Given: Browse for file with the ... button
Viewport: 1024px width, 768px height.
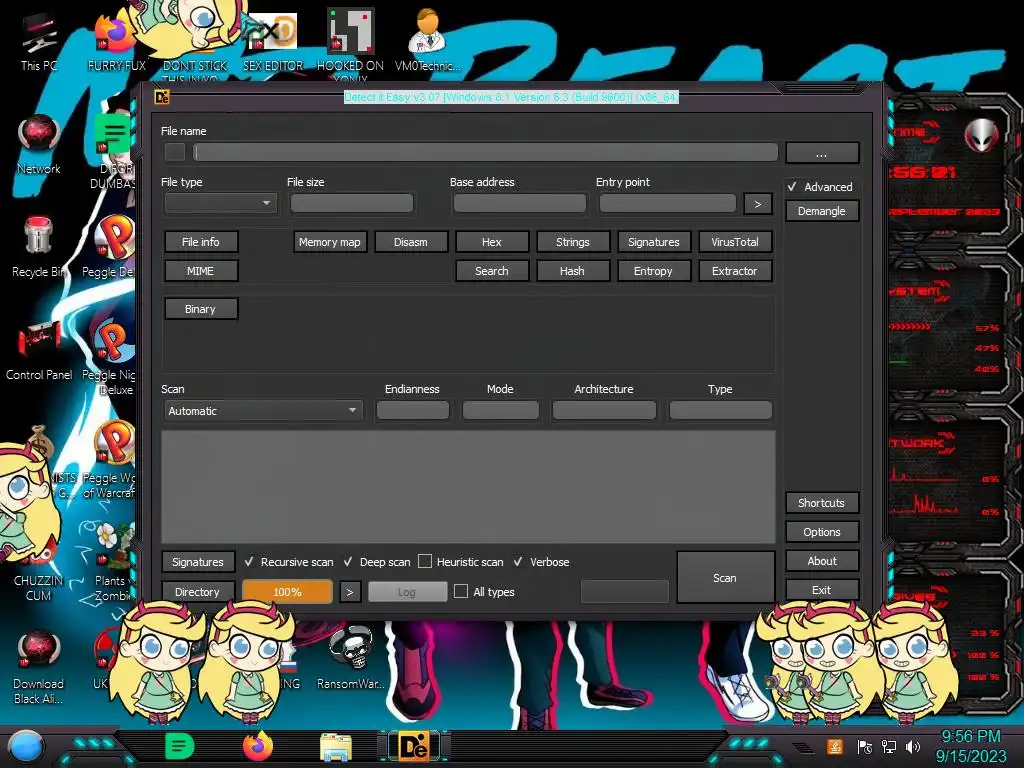Looking at the screenshot, I should coord(822,153).
